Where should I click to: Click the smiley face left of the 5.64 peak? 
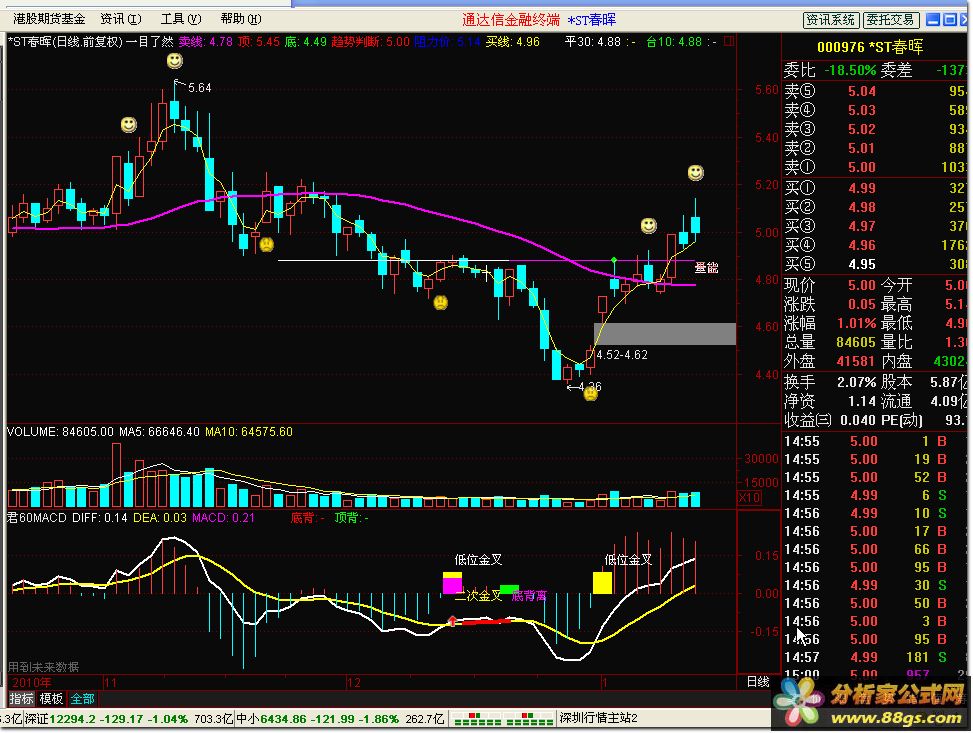coord(128,125)
